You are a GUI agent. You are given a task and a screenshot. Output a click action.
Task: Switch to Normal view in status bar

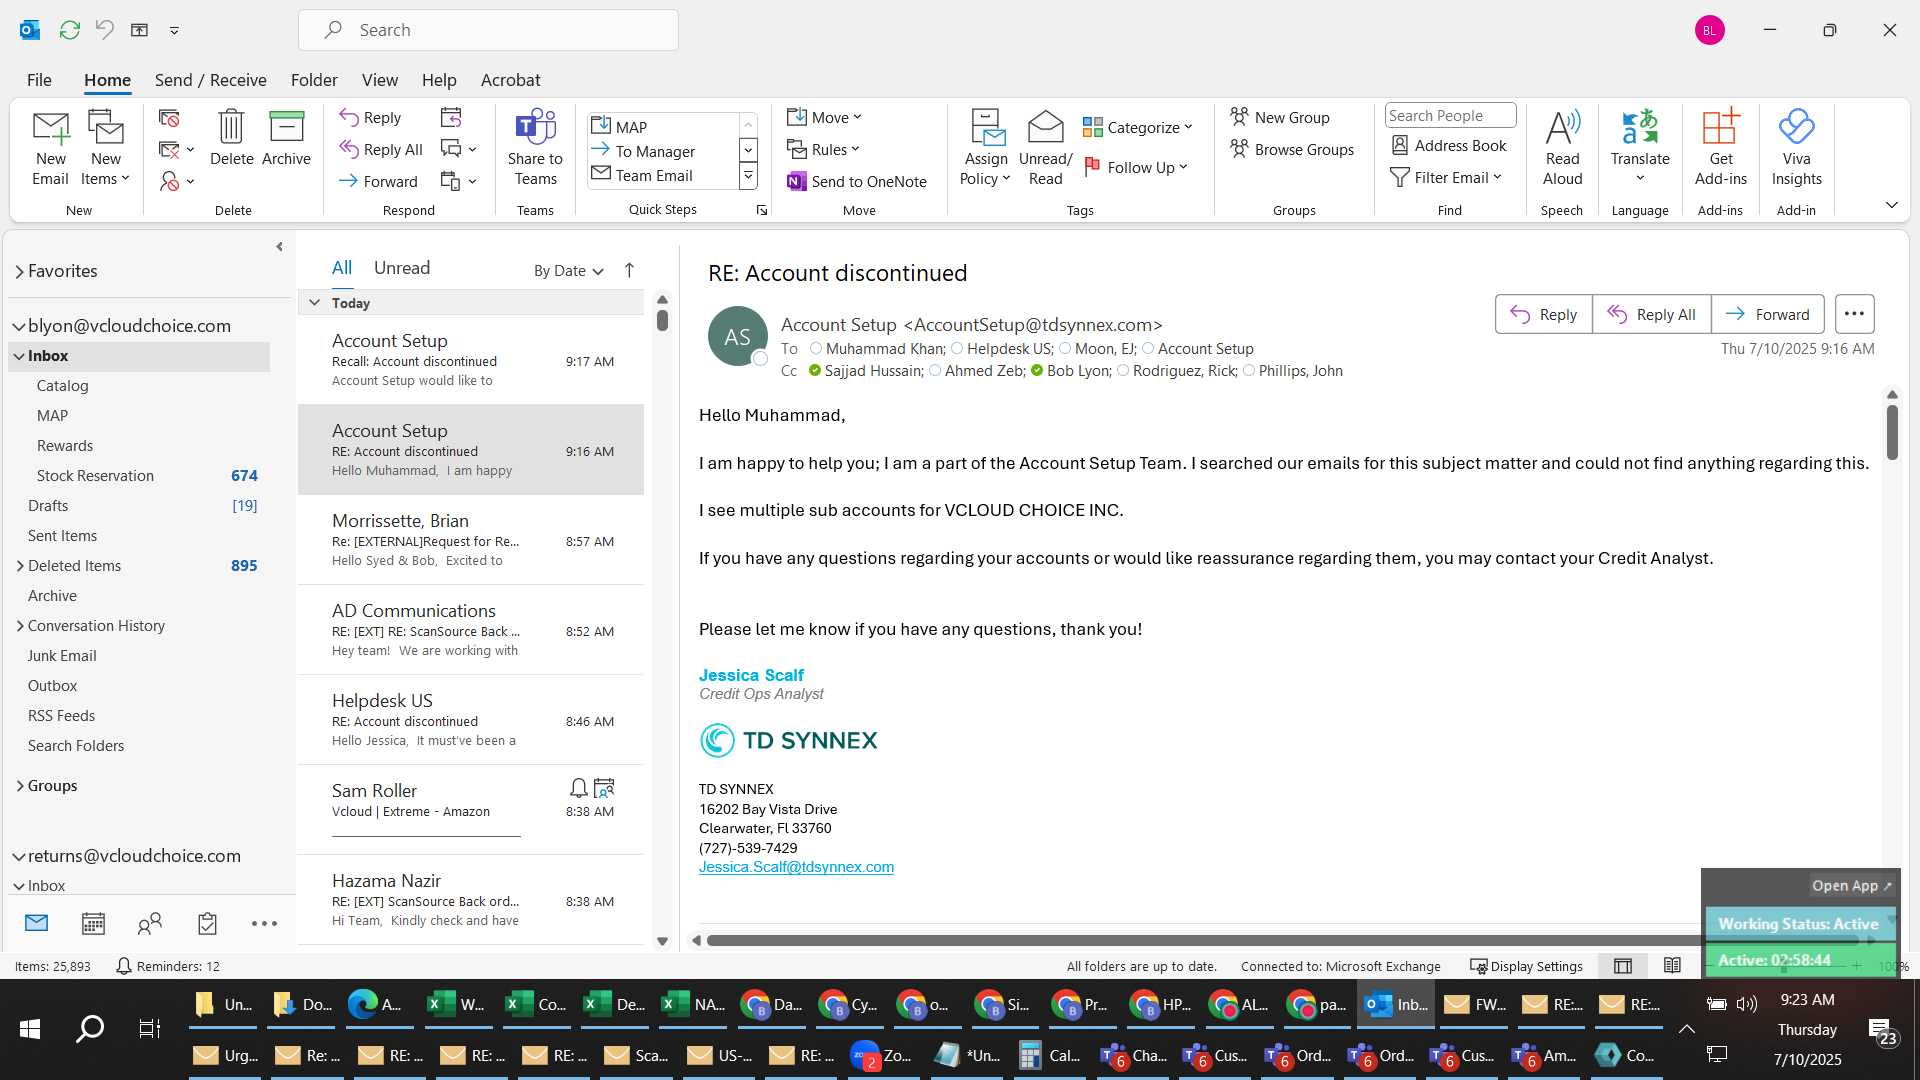pos(1623,966)
